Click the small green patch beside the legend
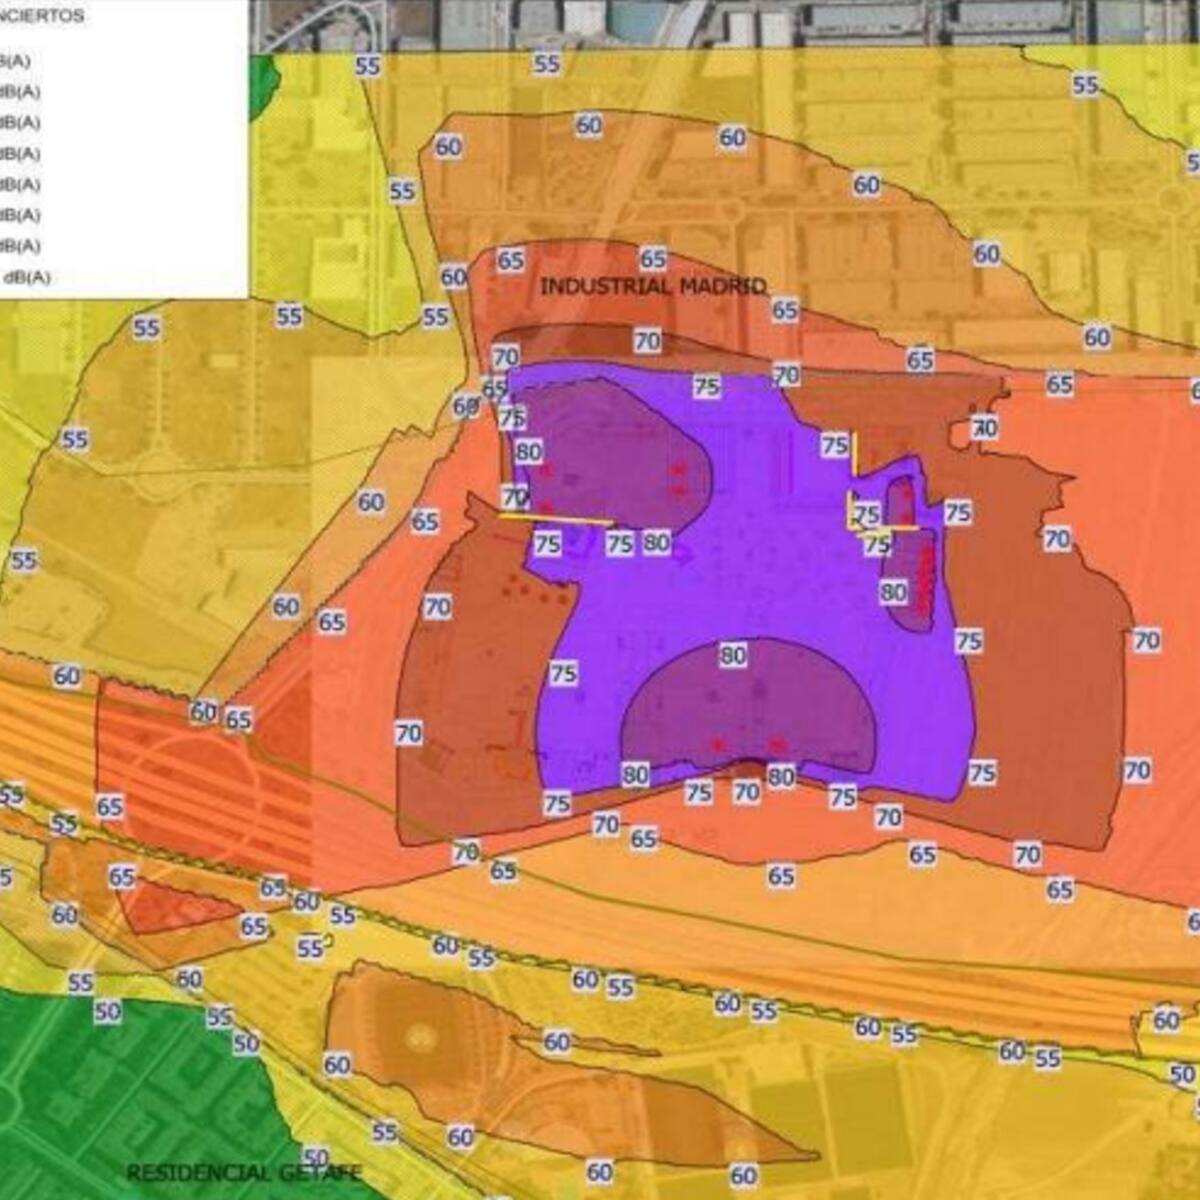 [x=262, y=77]
